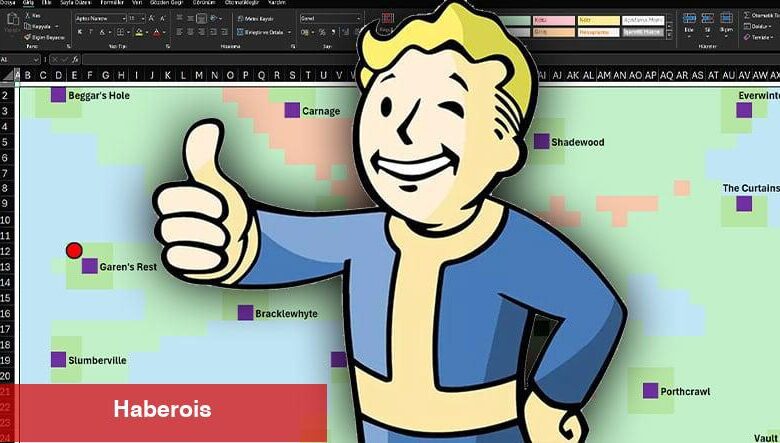This screenshot has height=443, width=780.
Task: Click the Doldur fill icon
Action: click(747, 26)
